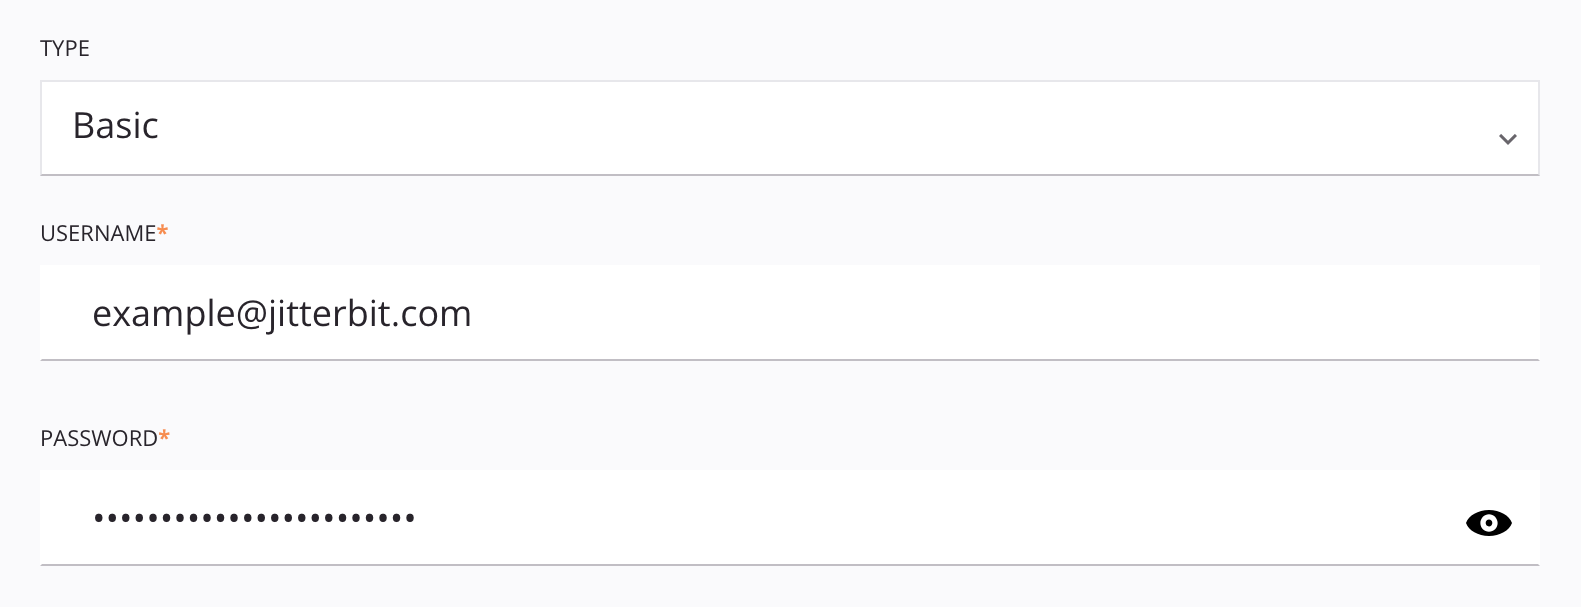This screenshot has height=607, width=1581.
Task: Select the Basic value in Type combo
Action: pos(116,126)
